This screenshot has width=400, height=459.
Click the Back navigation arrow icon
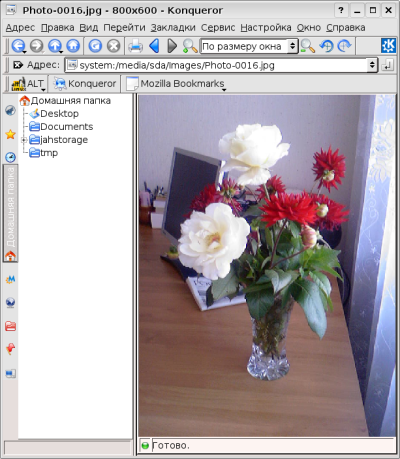pyautogui.click(x=18, y=46)
